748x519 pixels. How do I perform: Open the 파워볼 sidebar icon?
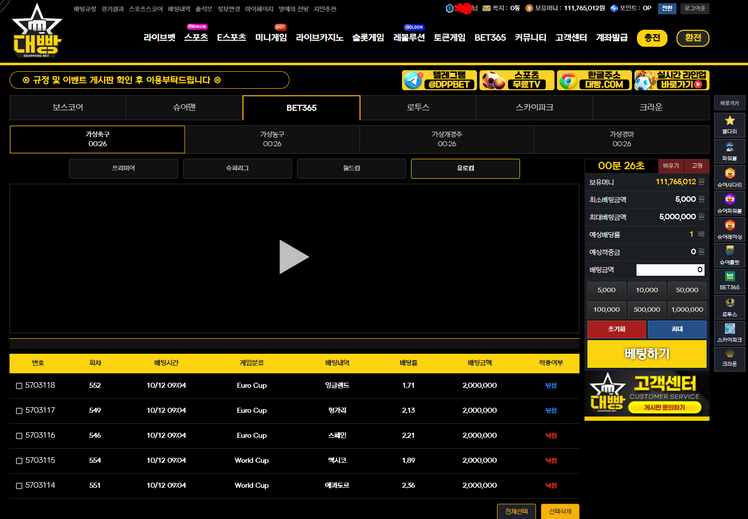[x=730, y=150]
